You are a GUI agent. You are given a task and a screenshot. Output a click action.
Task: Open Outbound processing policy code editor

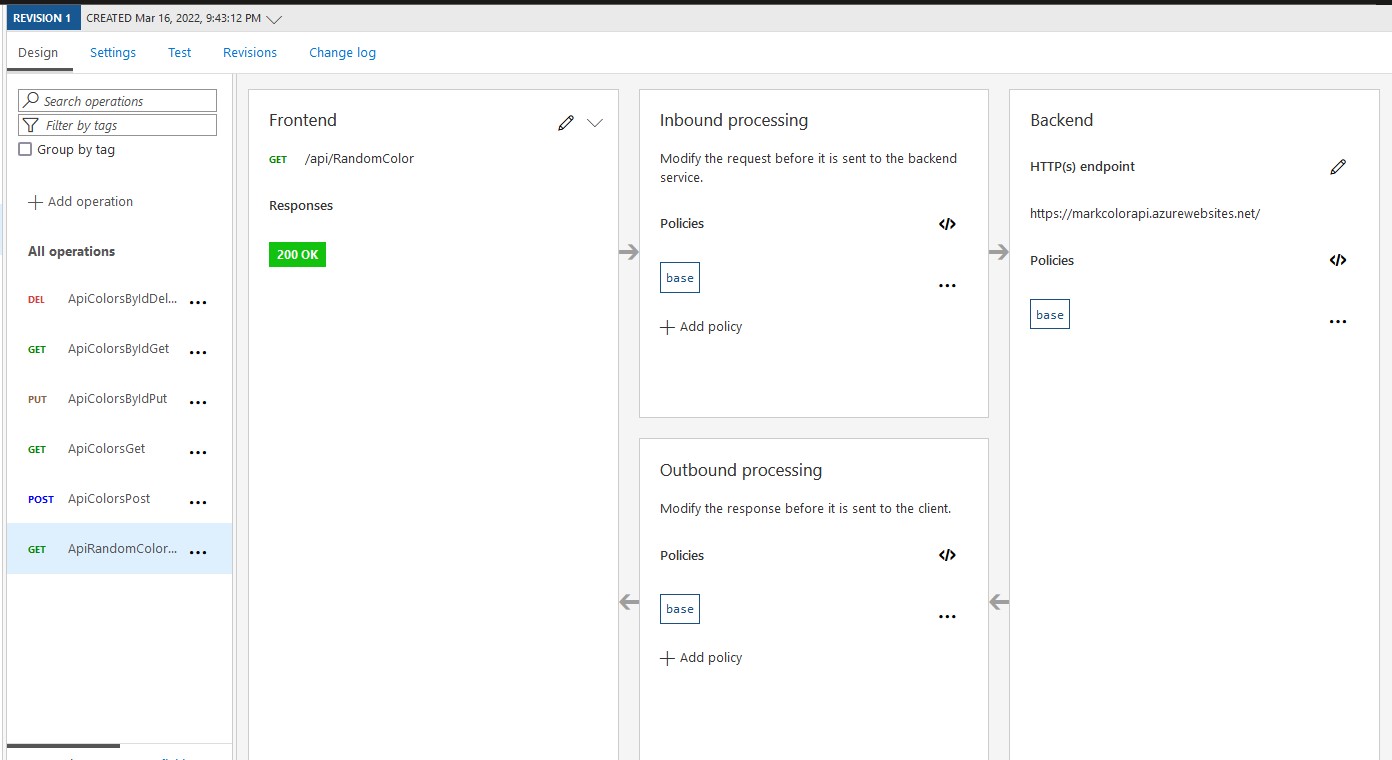coord(947,556)
